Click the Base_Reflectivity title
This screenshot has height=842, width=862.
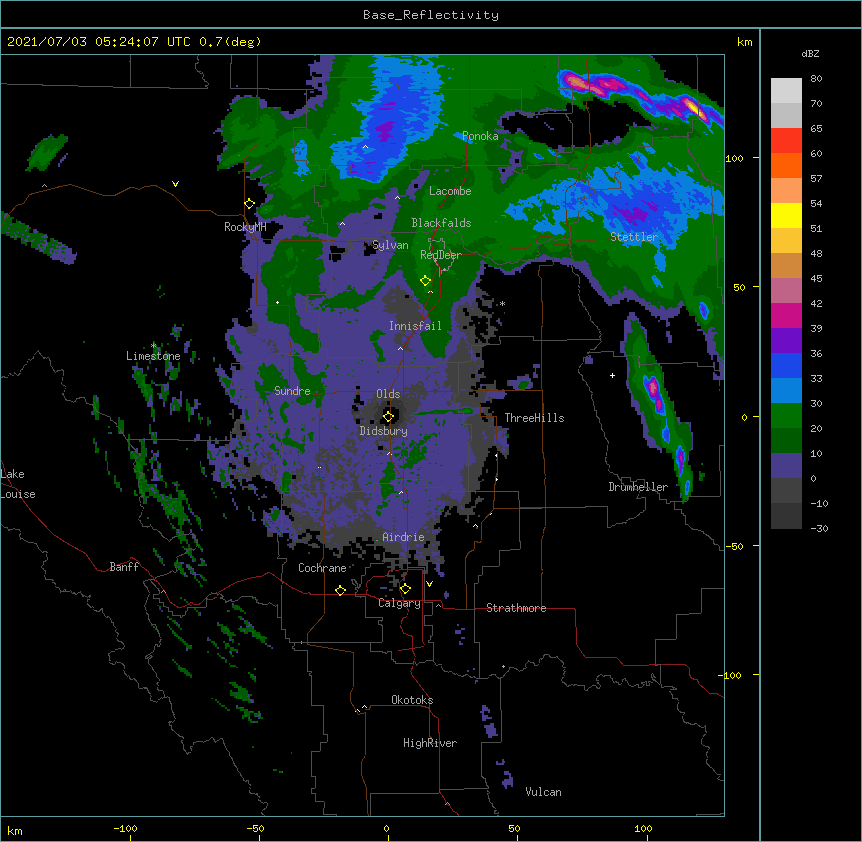[x=431, y=15]
